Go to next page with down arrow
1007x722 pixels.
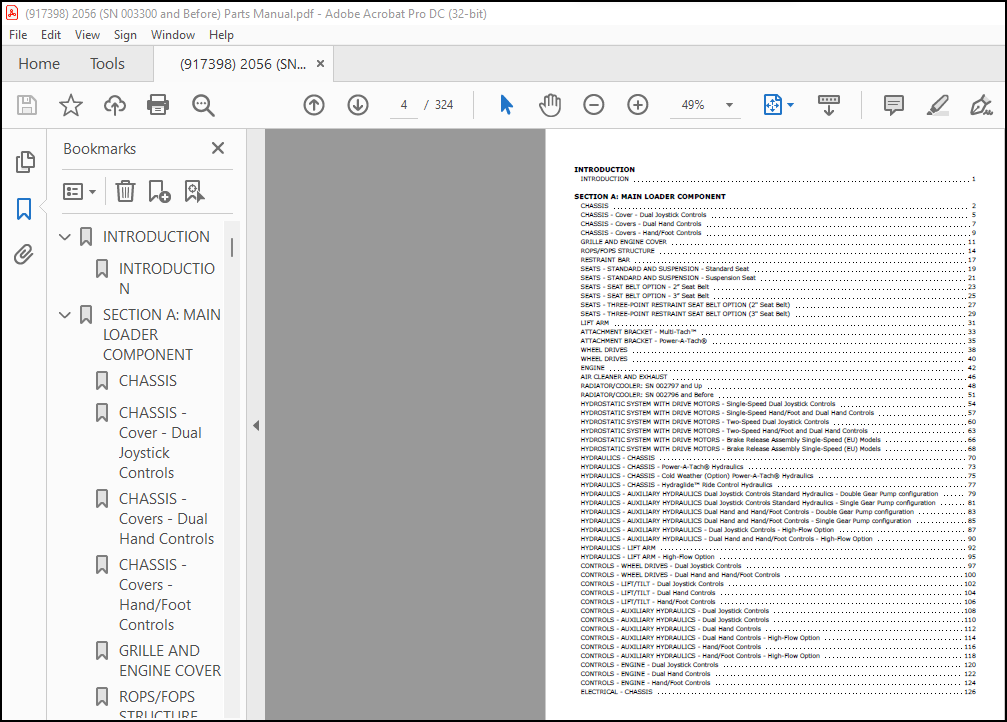coord(358,105)
